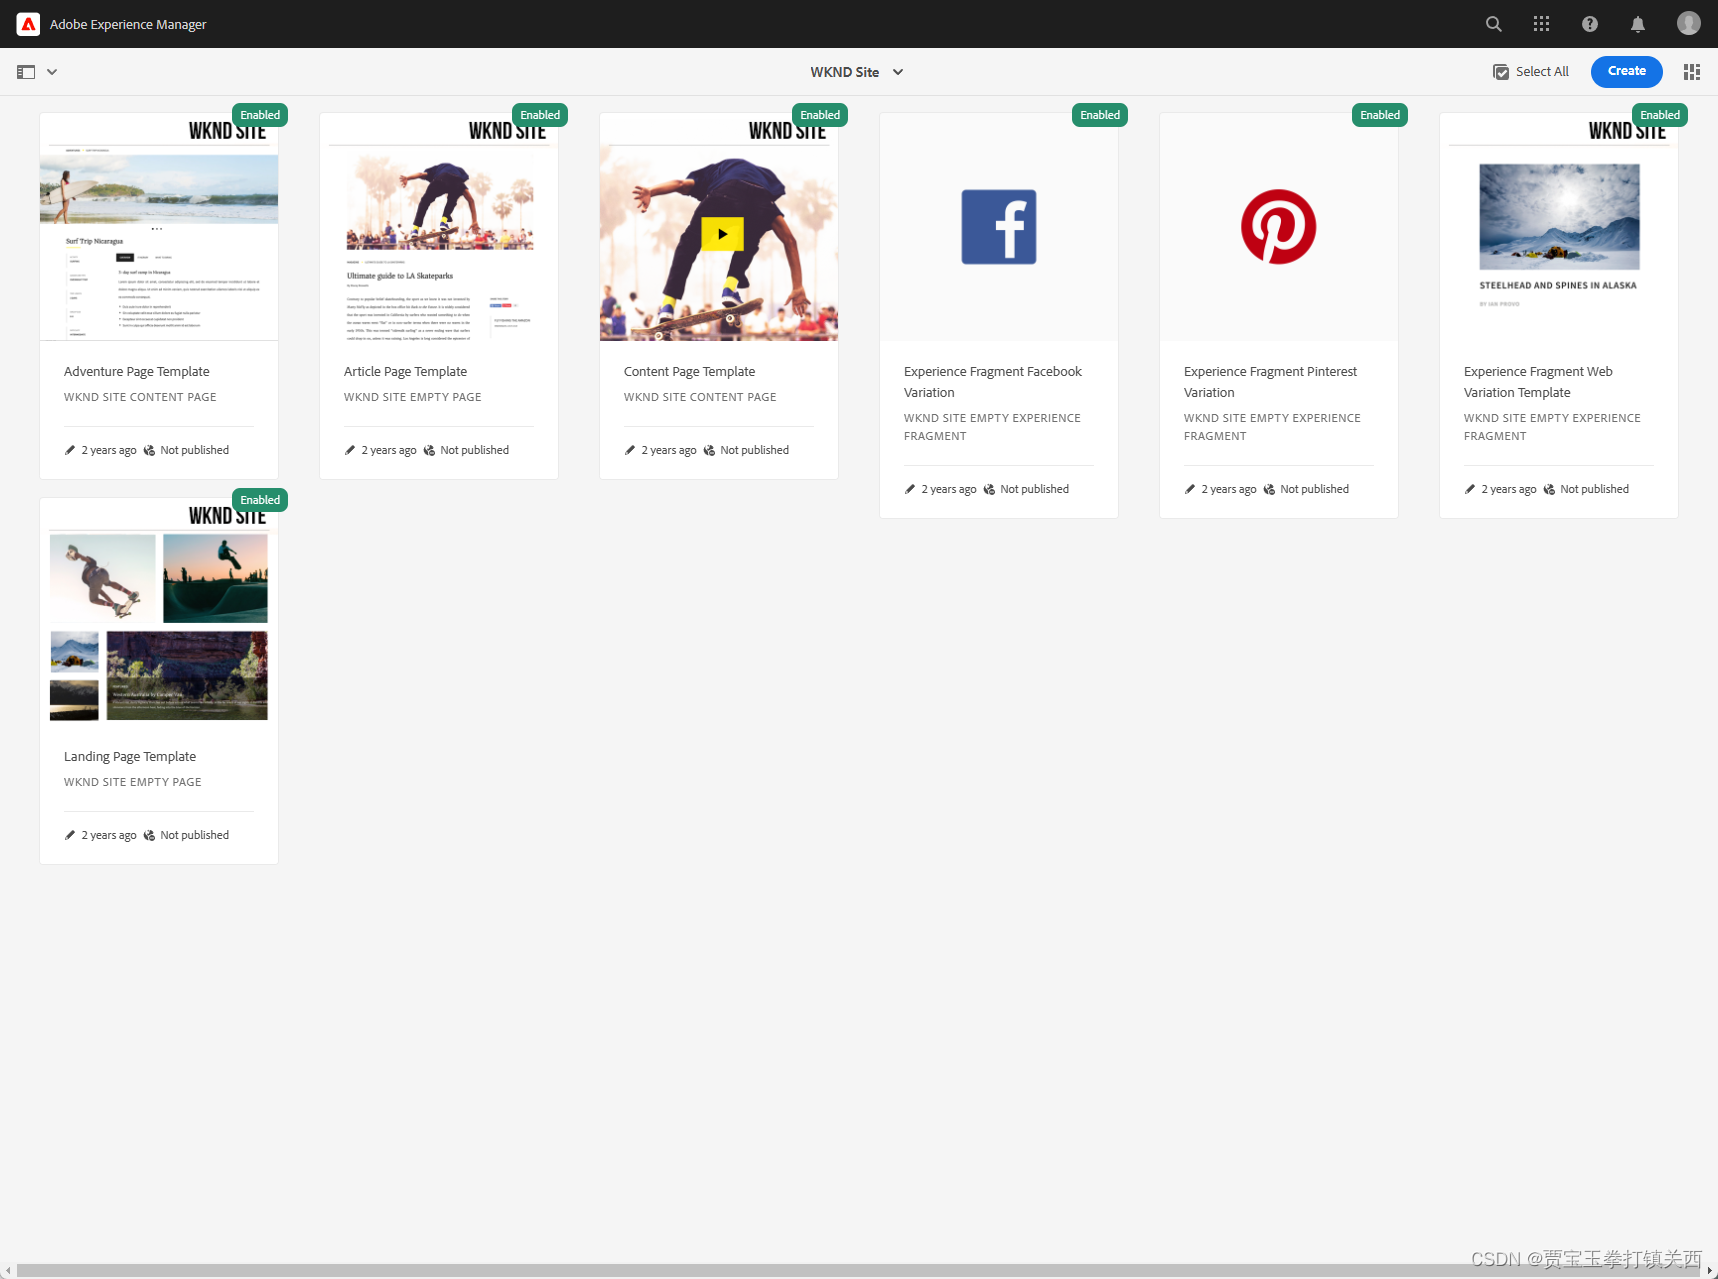Click the Enabled badge on Content Page Template

pos(820,115)
